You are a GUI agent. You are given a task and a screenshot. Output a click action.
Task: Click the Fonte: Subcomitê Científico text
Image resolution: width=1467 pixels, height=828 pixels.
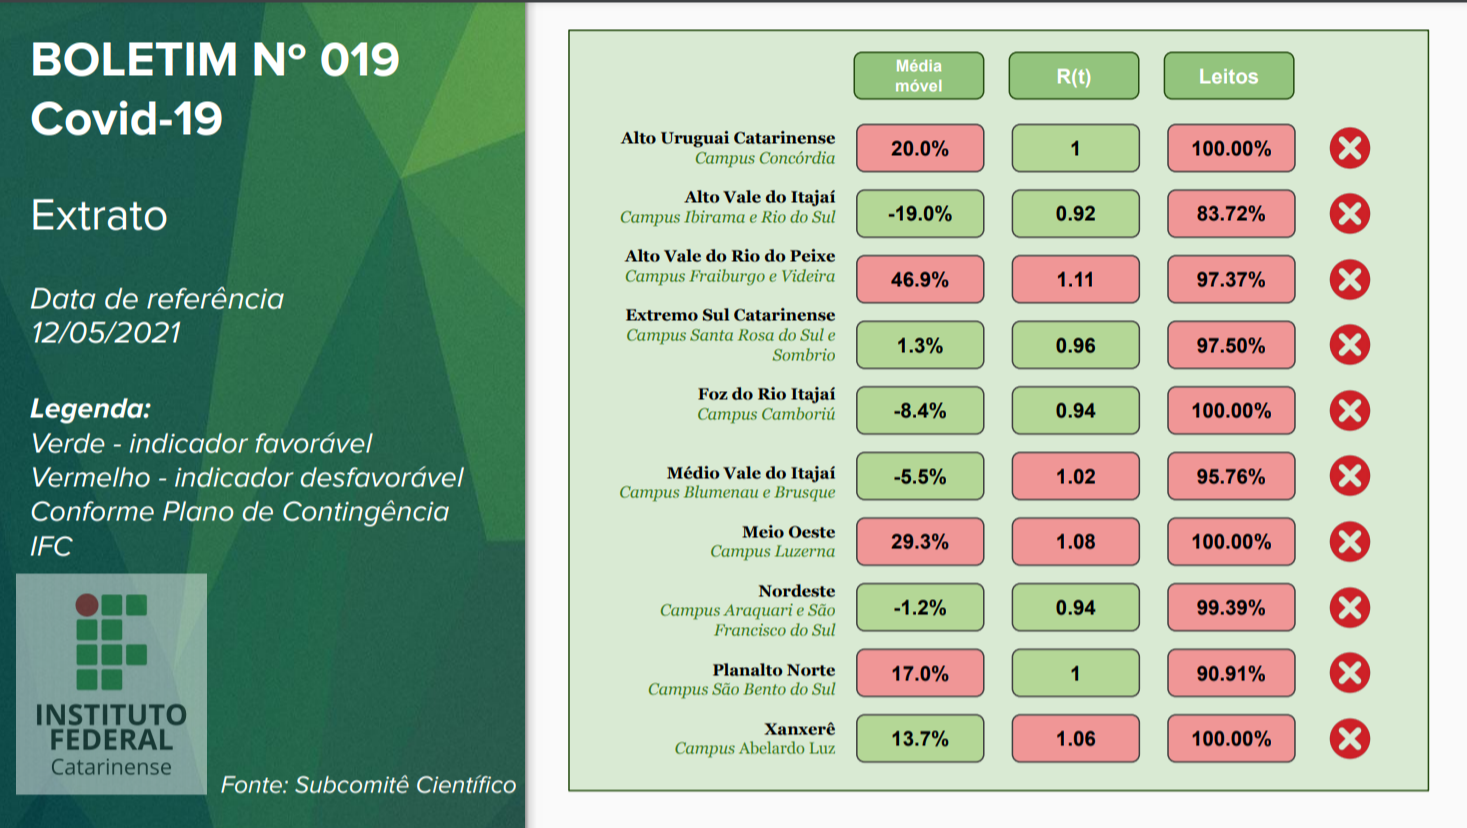tap(368, 785)
